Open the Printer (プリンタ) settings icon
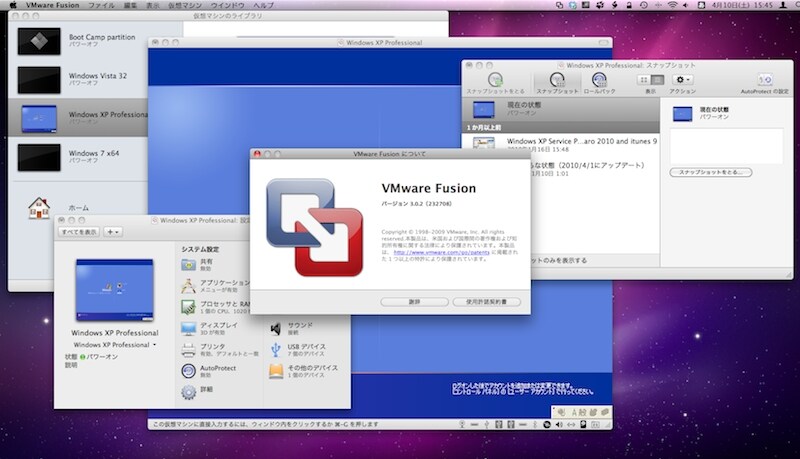This screenshot has width=800, height=459. [188, 350]
